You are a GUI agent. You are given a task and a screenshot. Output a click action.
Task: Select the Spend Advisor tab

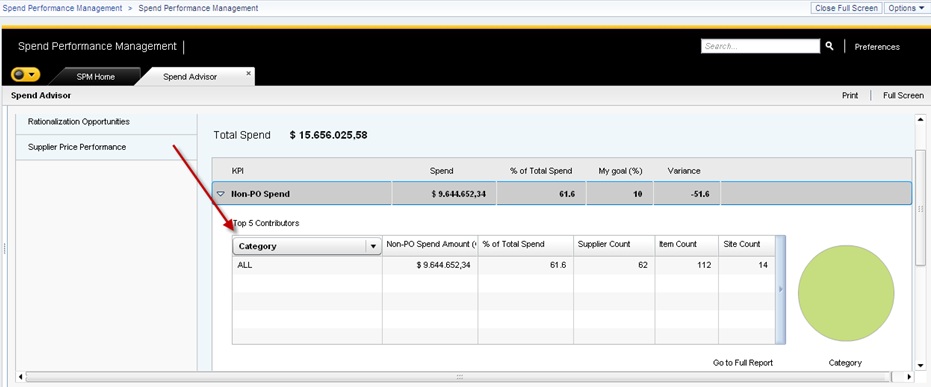(190, 77)
